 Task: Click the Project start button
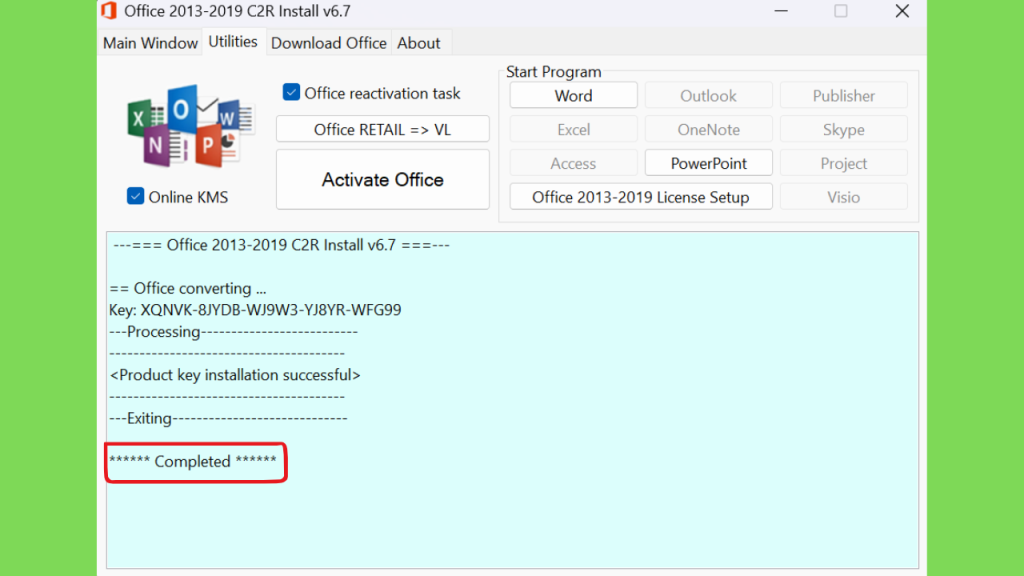(x=844, y=163)
